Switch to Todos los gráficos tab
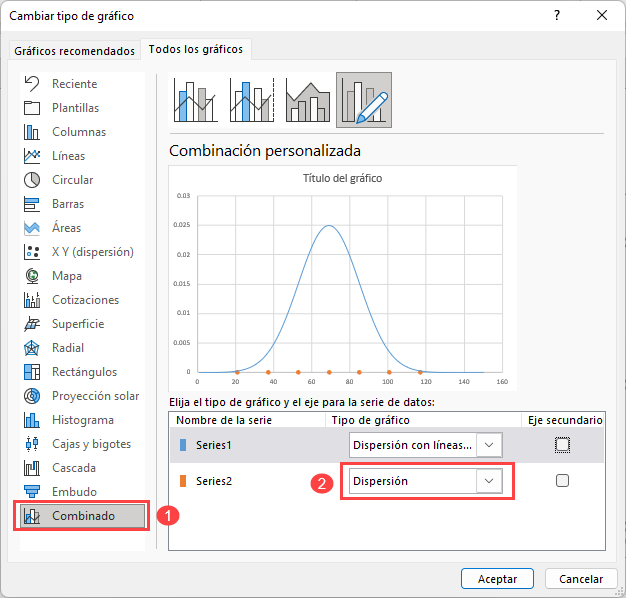 coord(196,49)
